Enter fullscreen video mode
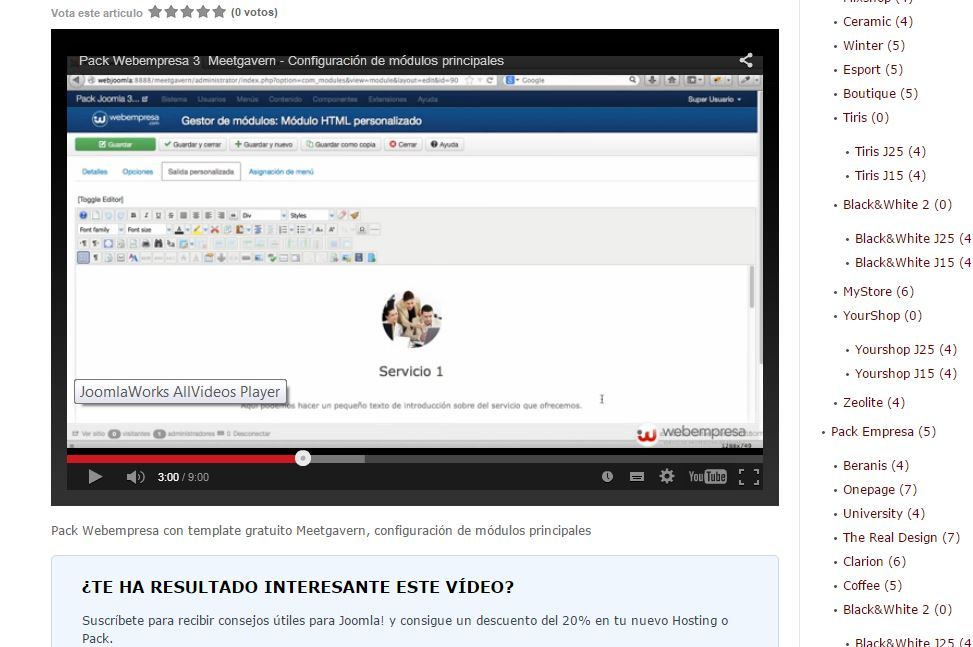The width and height of the screenshot is (973, 647). coord(749,476)
